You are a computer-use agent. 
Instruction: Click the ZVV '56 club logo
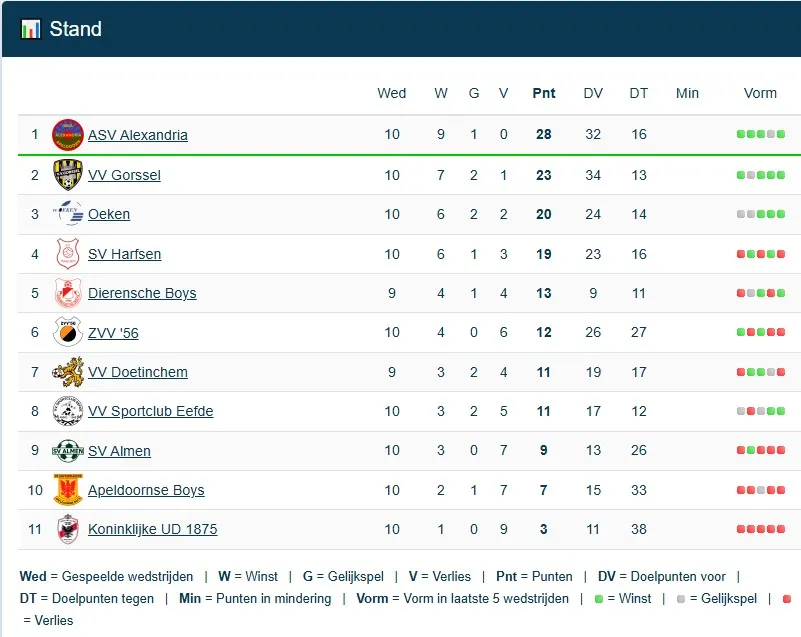[68, 332]
